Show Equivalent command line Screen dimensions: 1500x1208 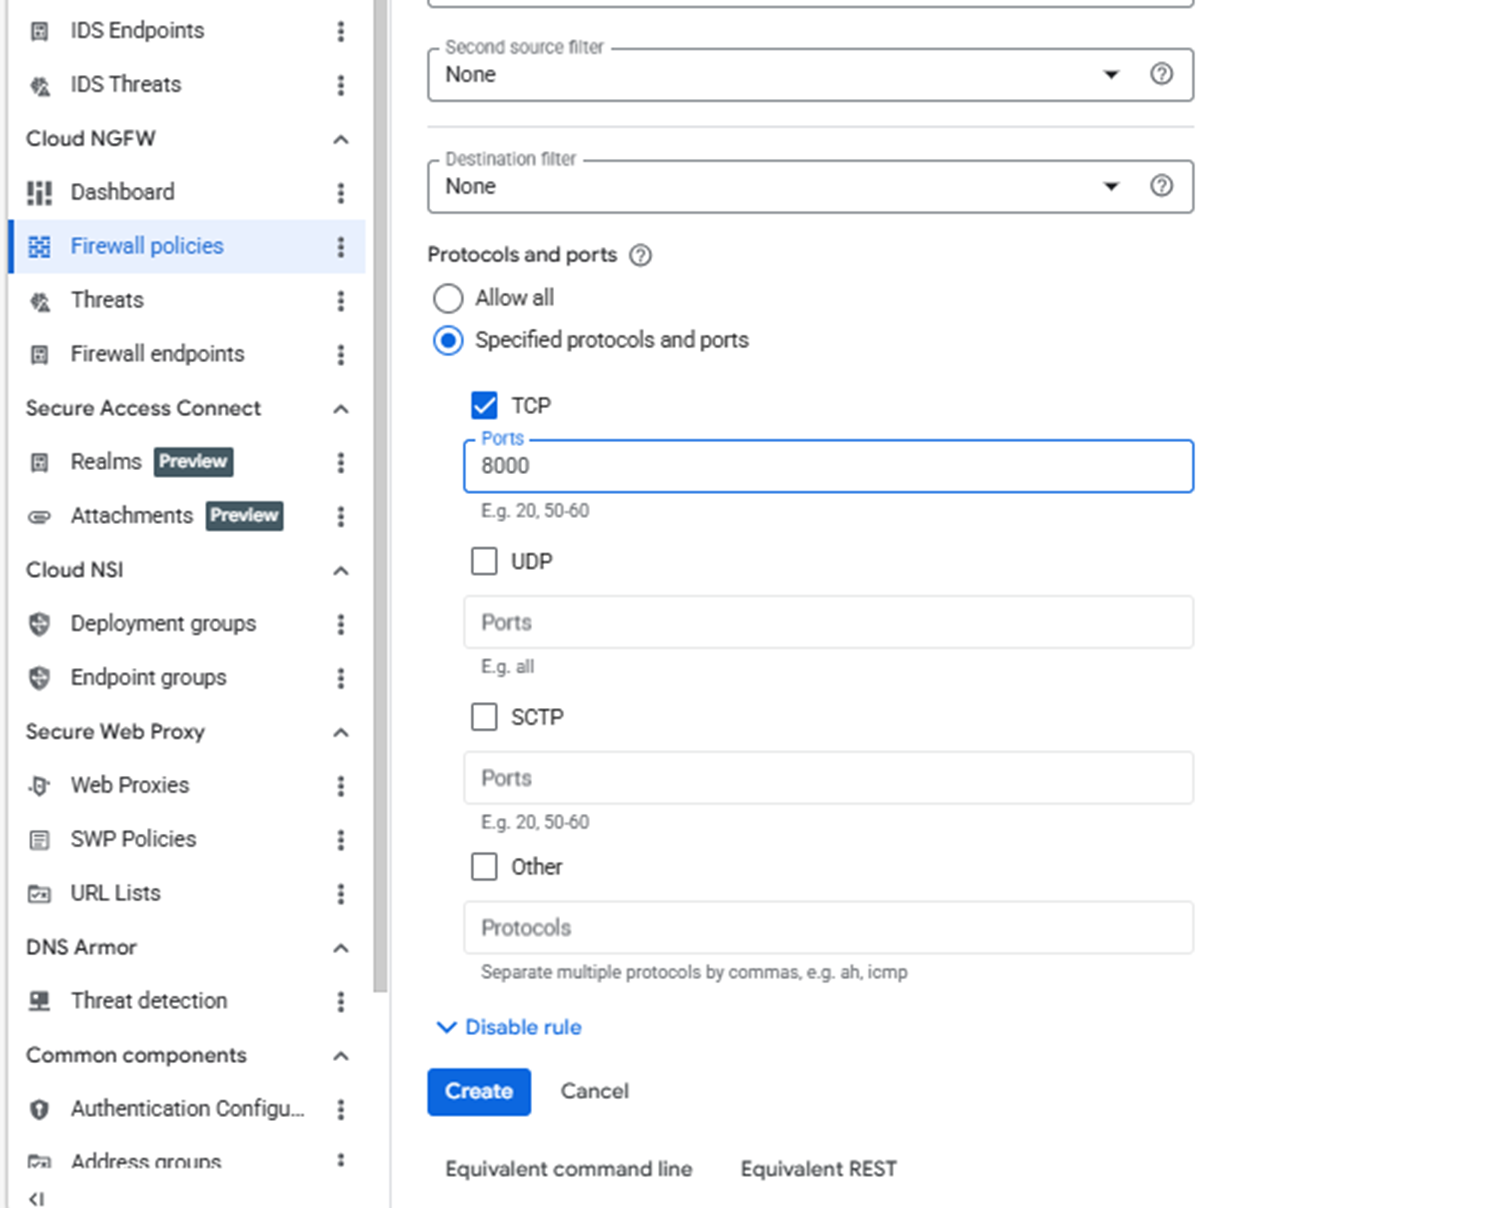pyautogui.click(x=569, y=1169)
